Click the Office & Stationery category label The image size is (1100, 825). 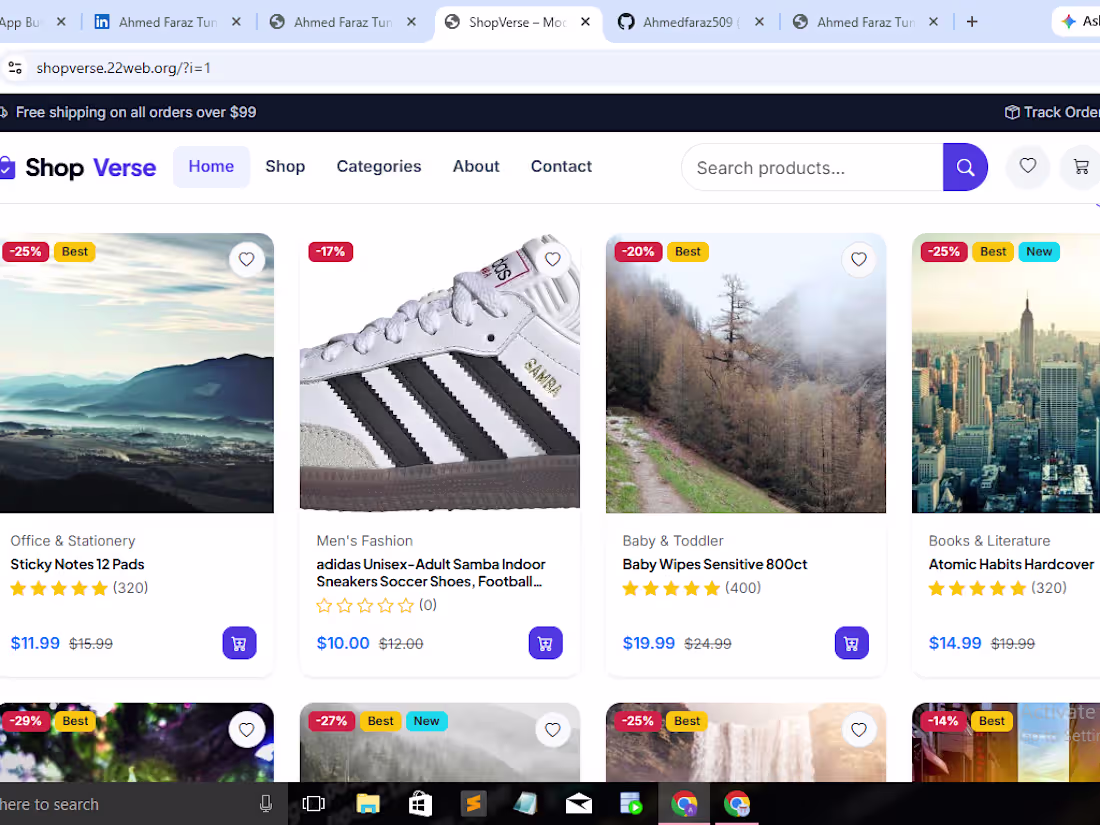[73, 541]
